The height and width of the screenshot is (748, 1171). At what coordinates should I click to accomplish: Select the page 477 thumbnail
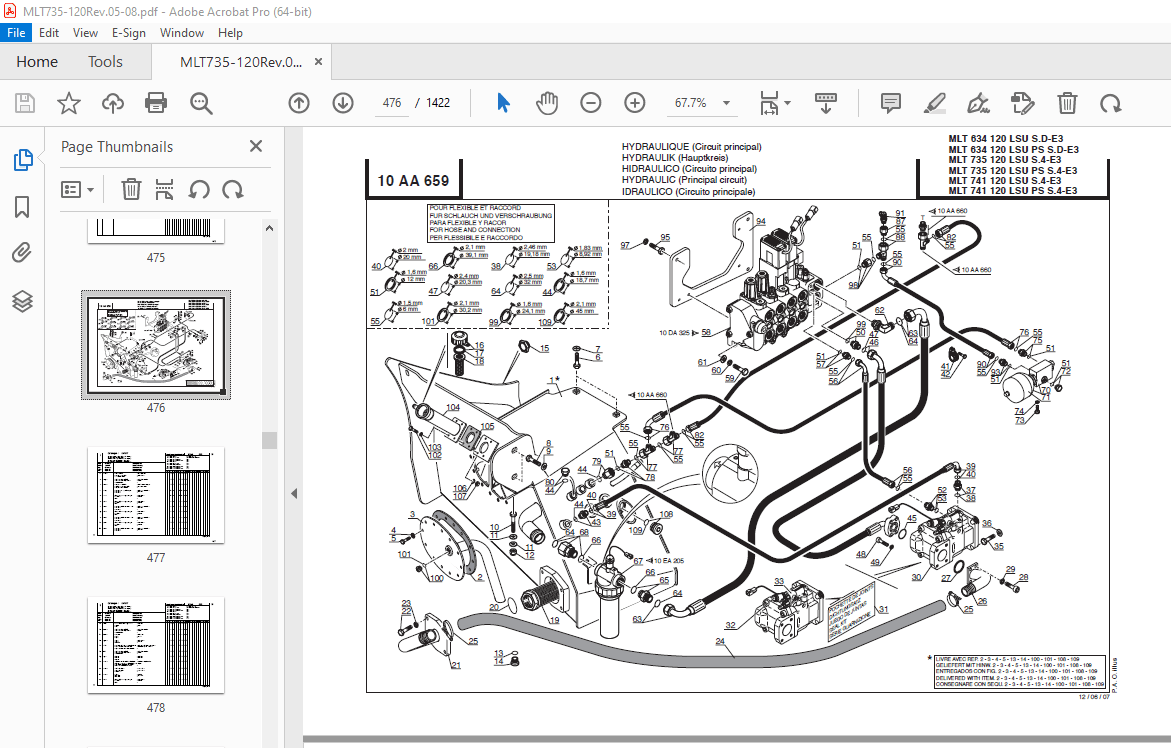click(155, 495)
